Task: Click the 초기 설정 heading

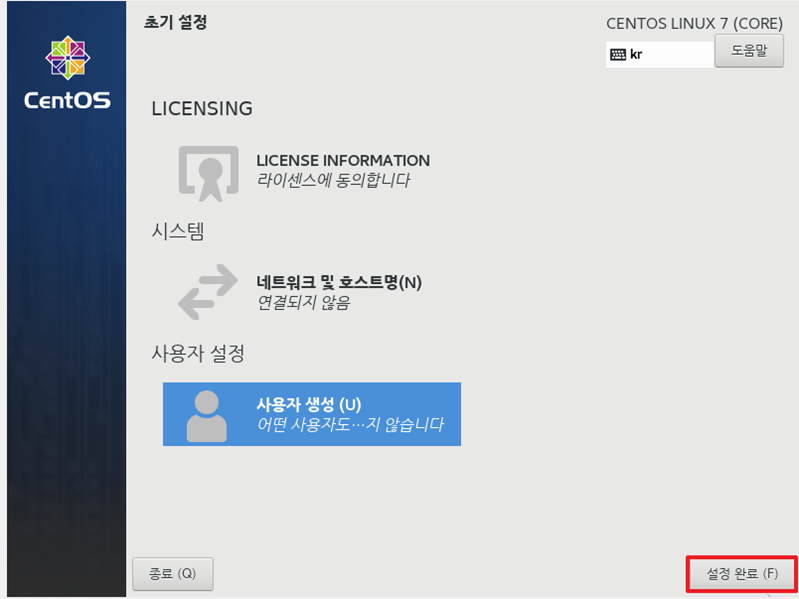Action: (x=175, y=22)
